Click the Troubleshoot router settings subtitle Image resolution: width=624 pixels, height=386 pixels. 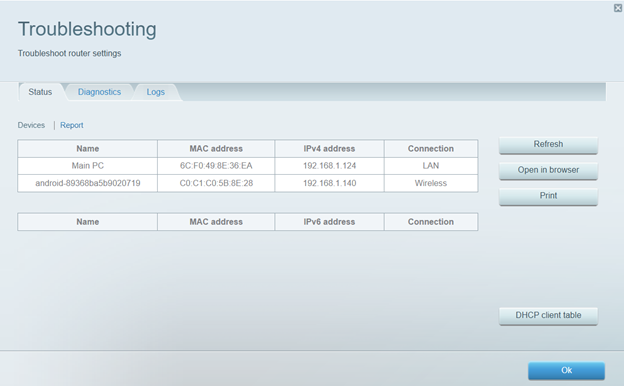pyautogui.click(x=70, y=53)
